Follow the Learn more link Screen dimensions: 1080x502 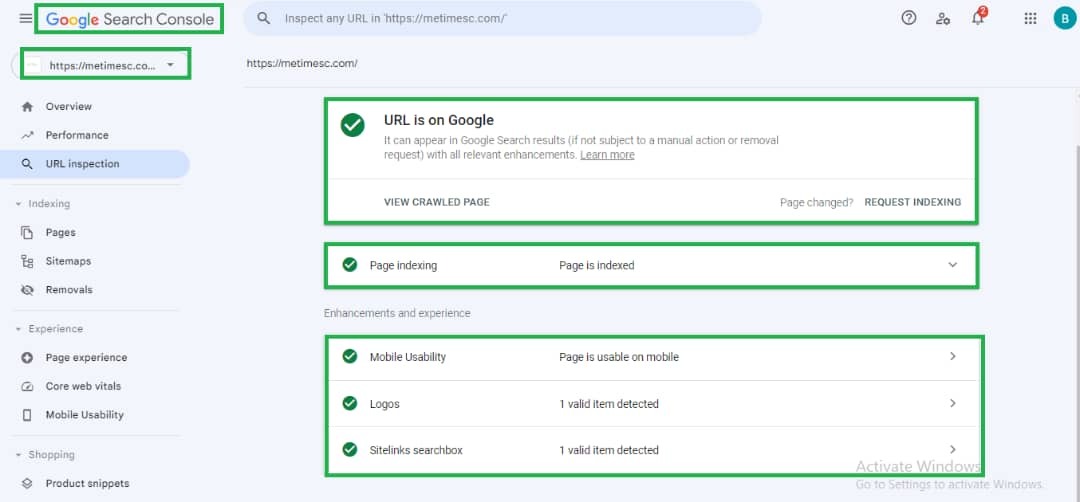click(x=607, y=155)
